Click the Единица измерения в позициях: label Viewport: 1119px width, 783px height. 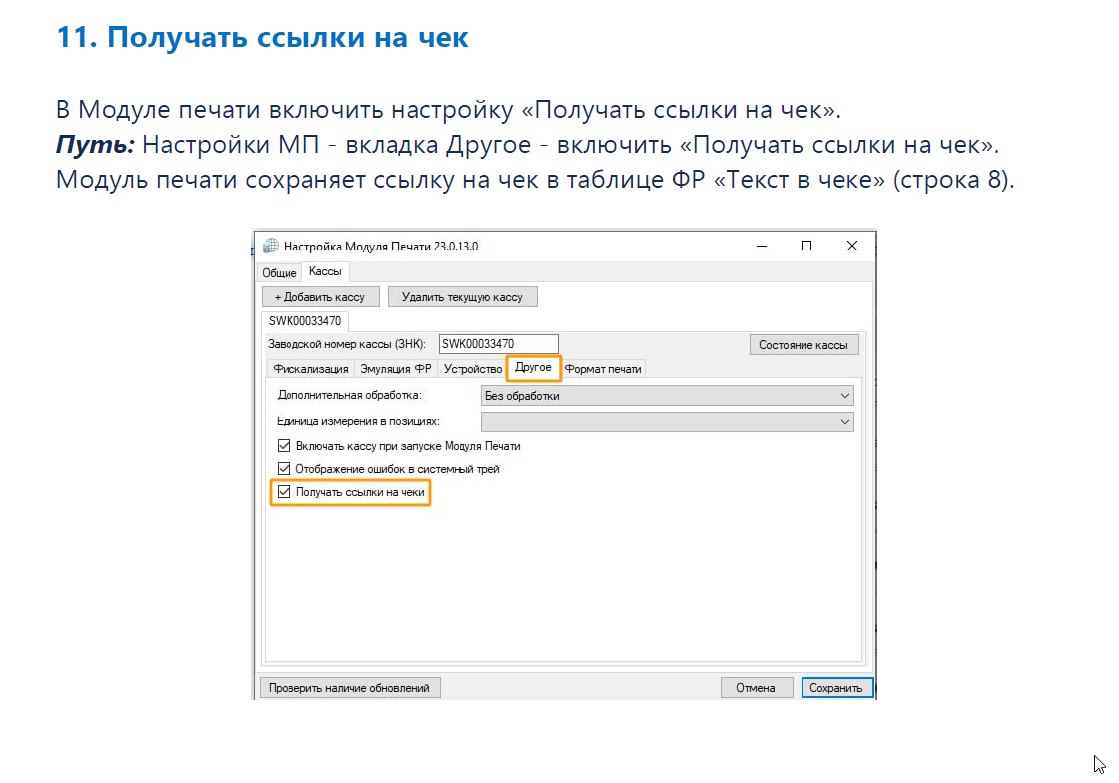(358, 422)
